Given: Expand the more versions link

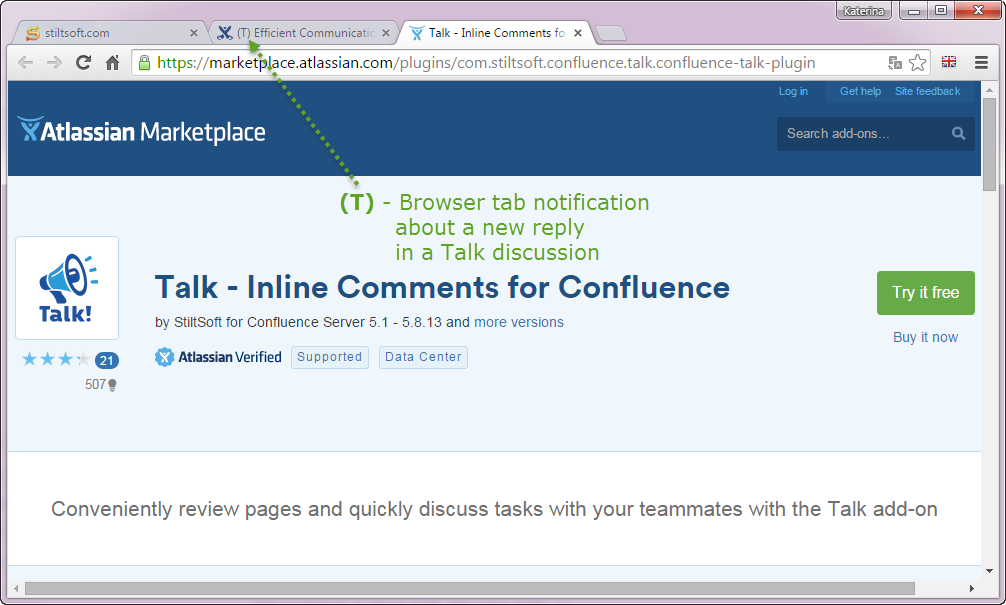Looking at the screenshot, I should [518, 322].
